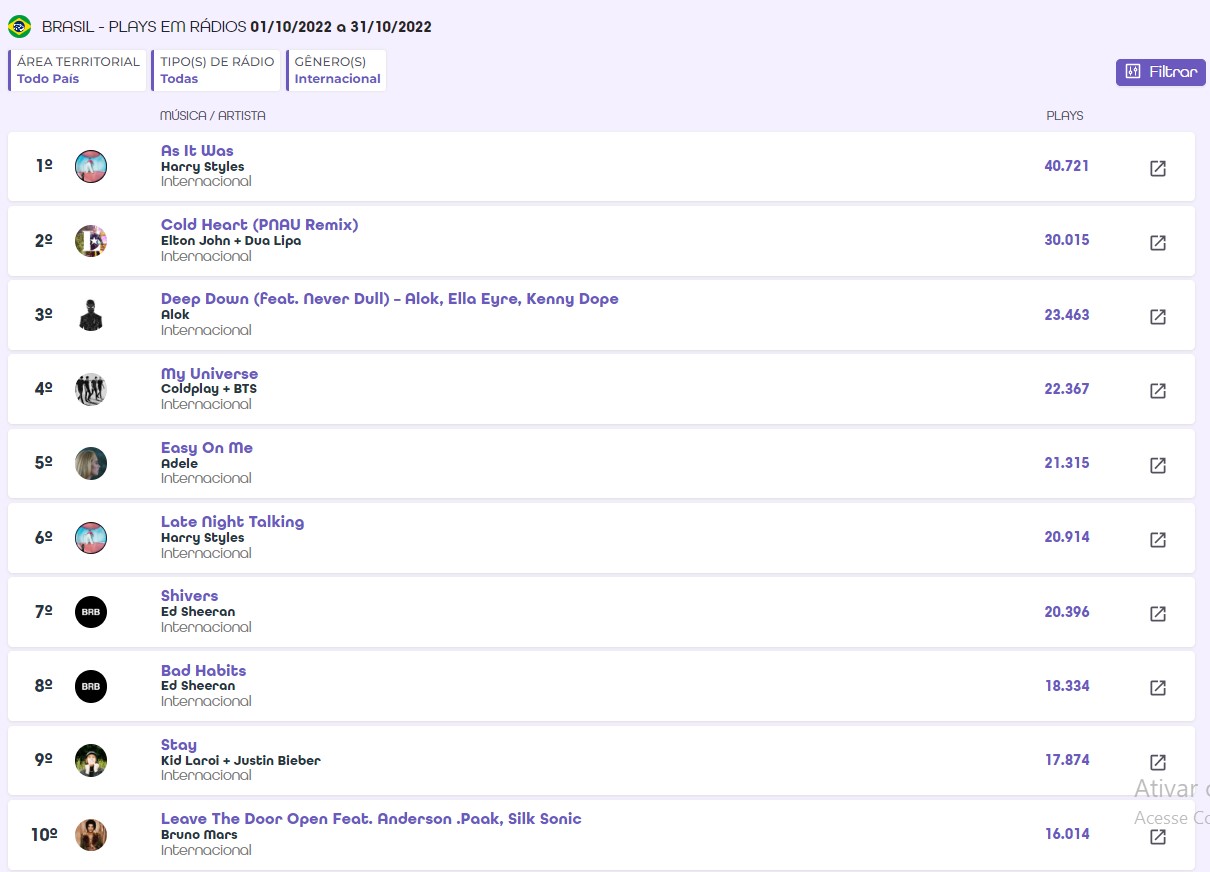
Task: Click the Easy On Me cover thumbnail
Action: [x=91, y=463]
